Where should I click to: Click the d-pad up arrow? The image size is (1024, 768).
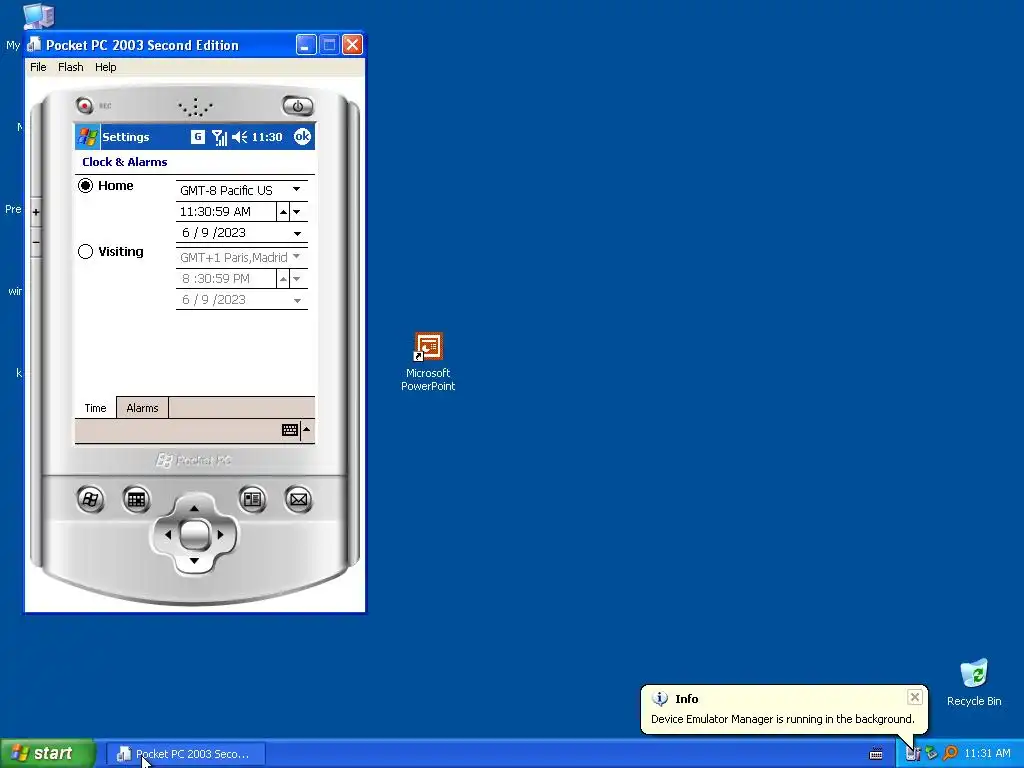click(x=194, y=508)
